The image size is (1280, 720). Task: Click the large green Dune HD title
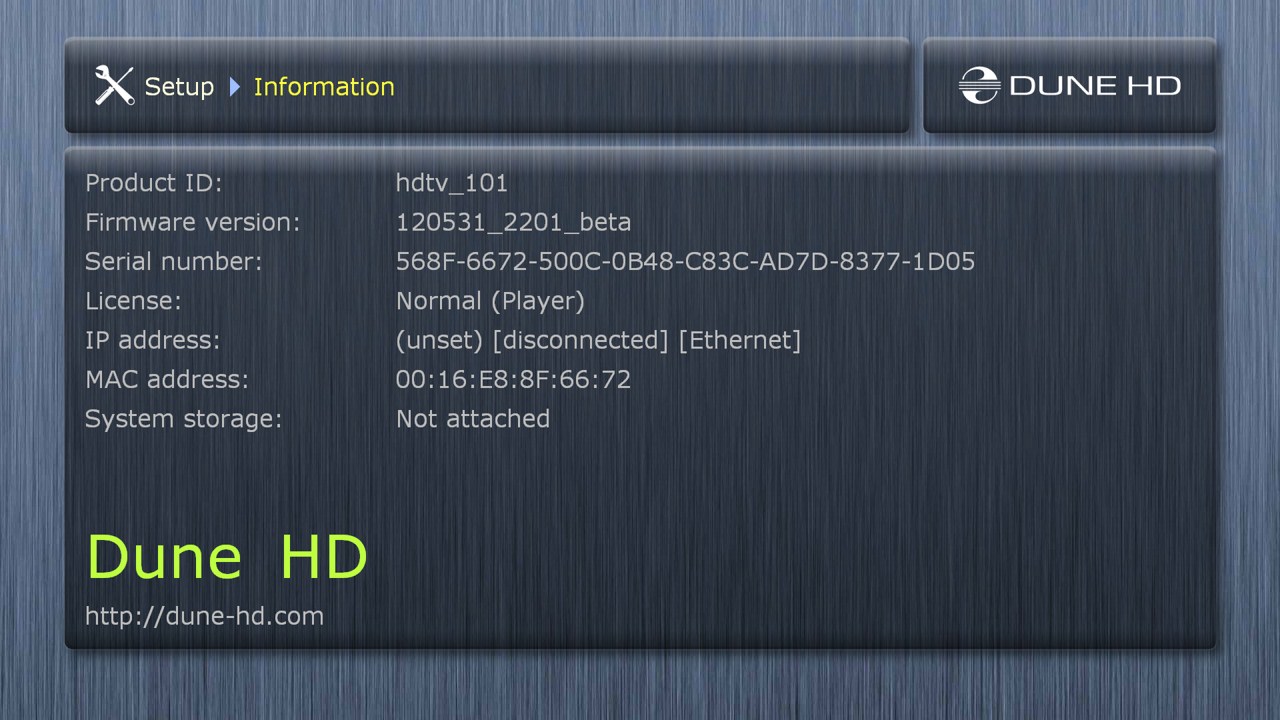point(227,556)
